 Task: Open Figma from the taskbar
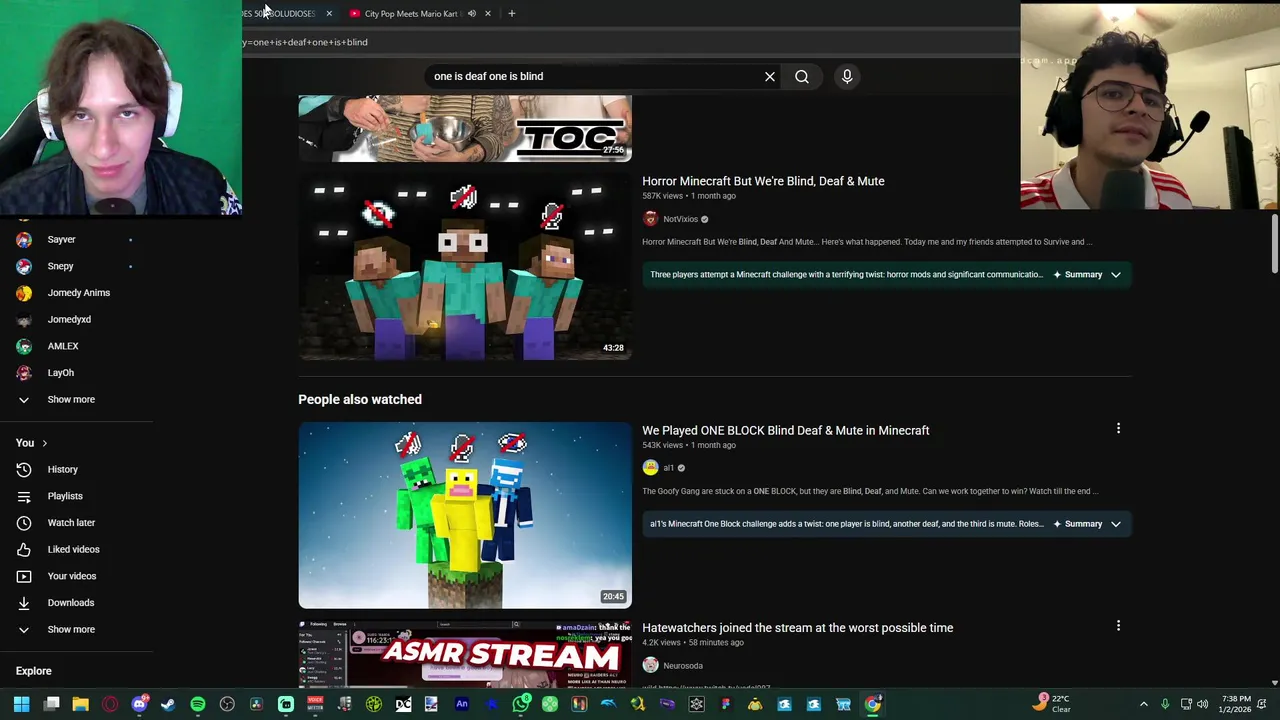[x=726, y=704]
